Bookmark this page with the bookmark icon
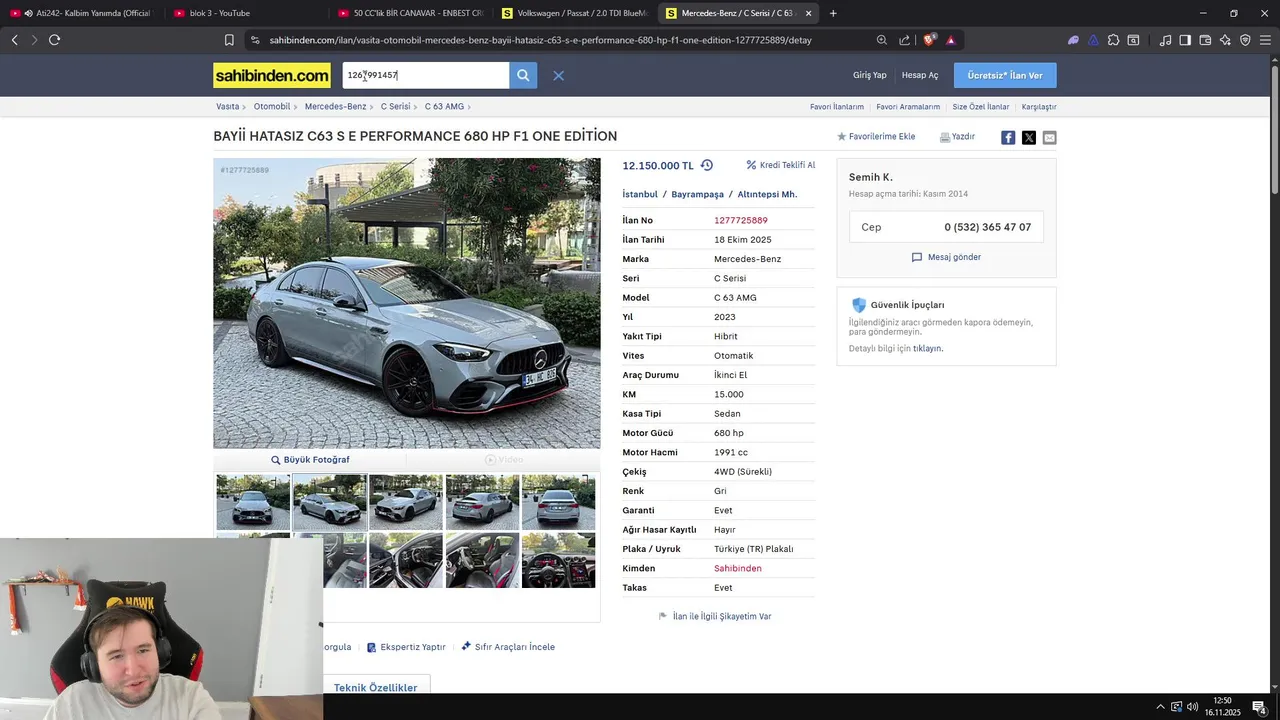The height and width of the screenshot is (720, 1280). click(x=229, y=40)
